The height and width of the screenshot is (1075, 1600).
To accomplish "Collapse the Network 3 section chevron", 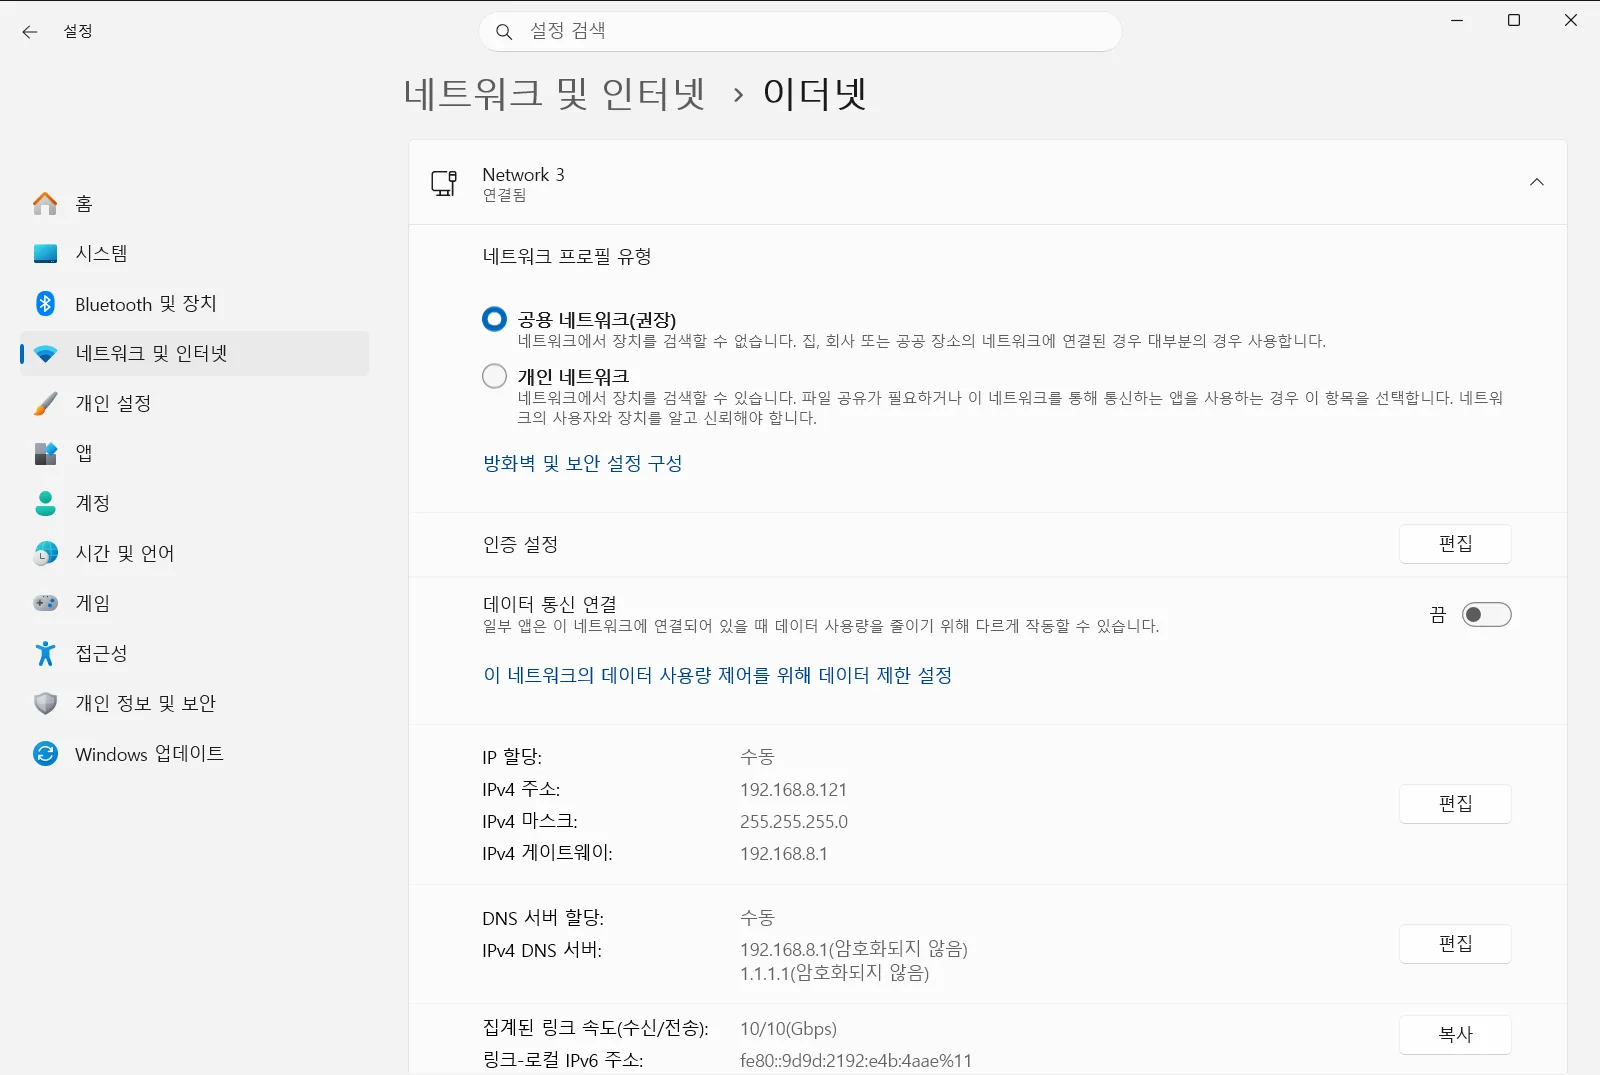I will [x=1537, y=182].
